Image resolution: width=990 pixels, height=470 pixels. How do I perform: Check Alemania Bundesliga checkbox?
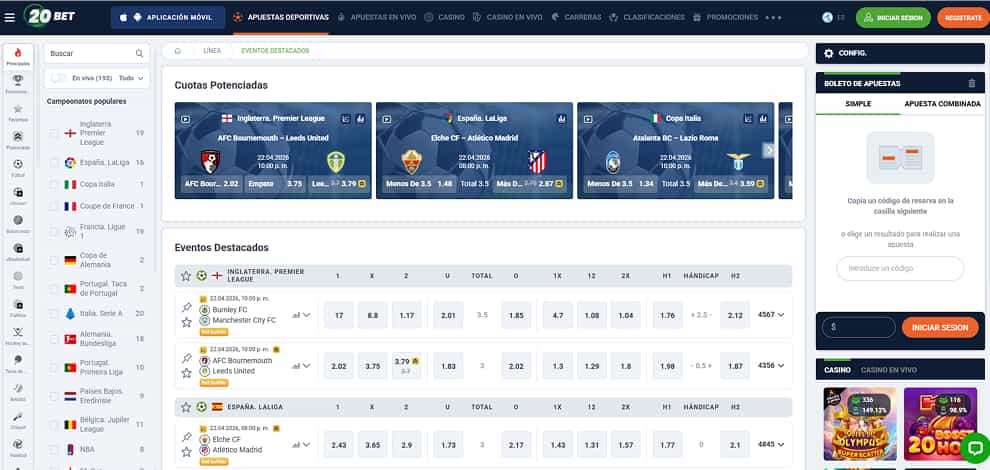pos(54,339)
